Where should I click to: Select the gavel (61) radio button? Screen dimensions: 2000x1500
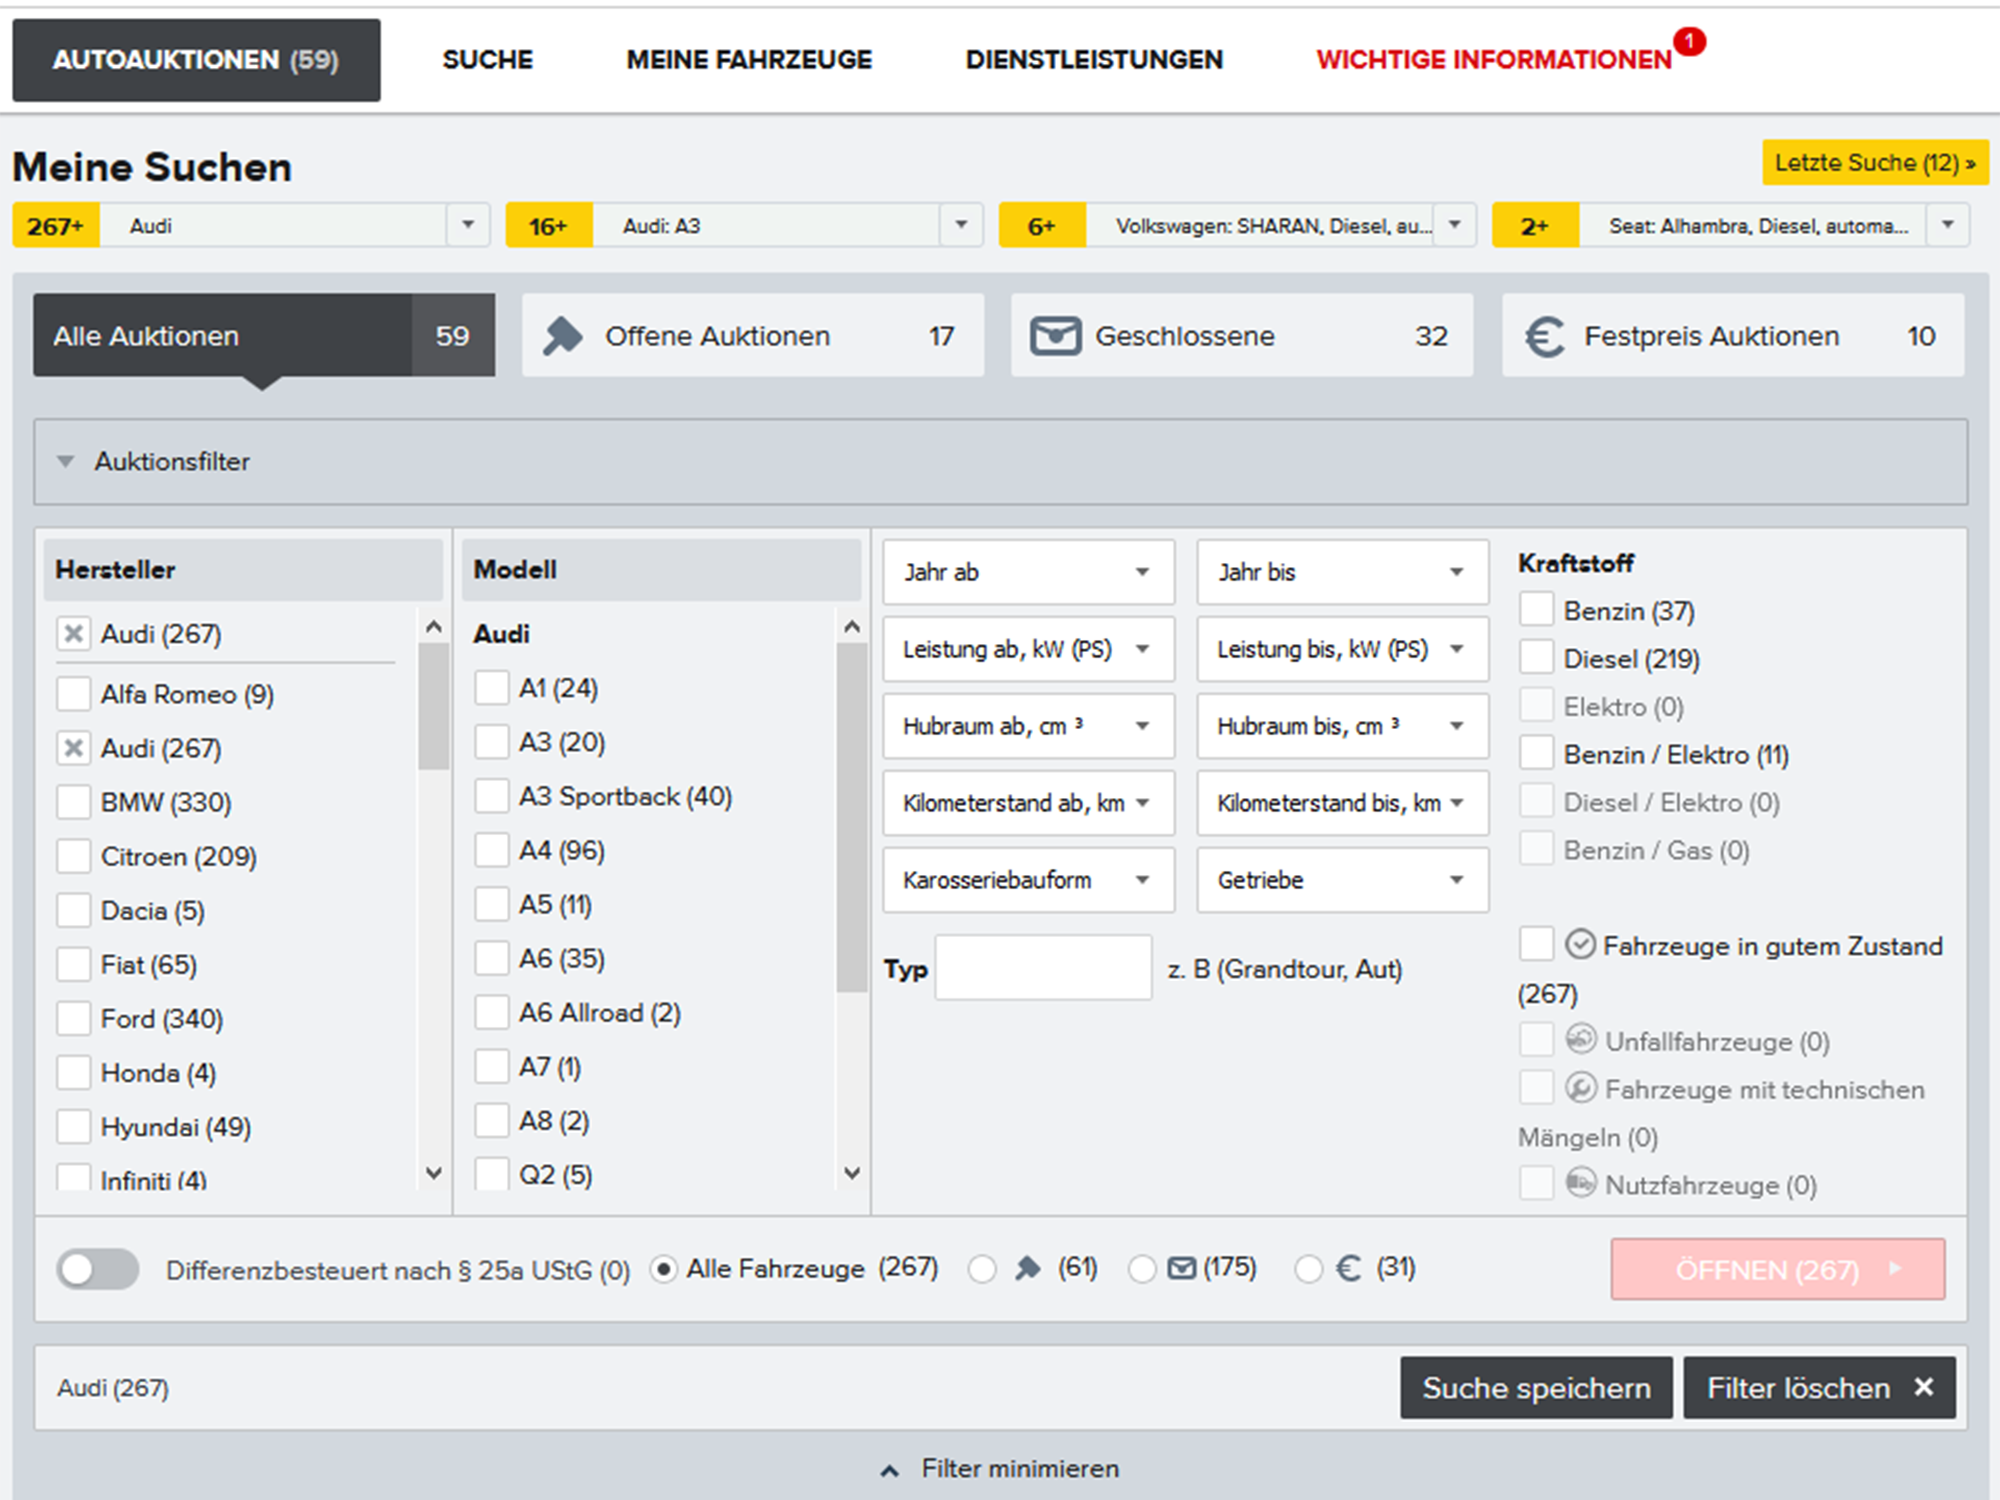982,1269
